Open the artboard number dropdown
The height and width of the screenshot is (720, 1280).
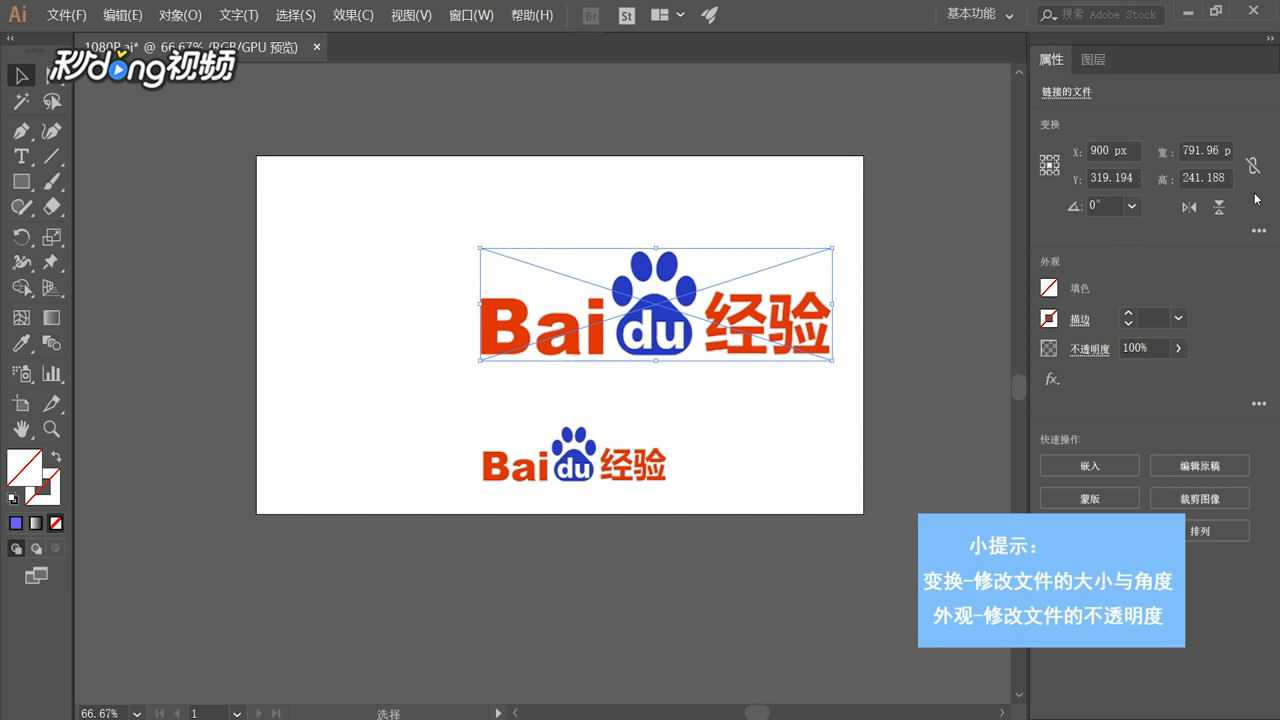(x=237, y=713)
